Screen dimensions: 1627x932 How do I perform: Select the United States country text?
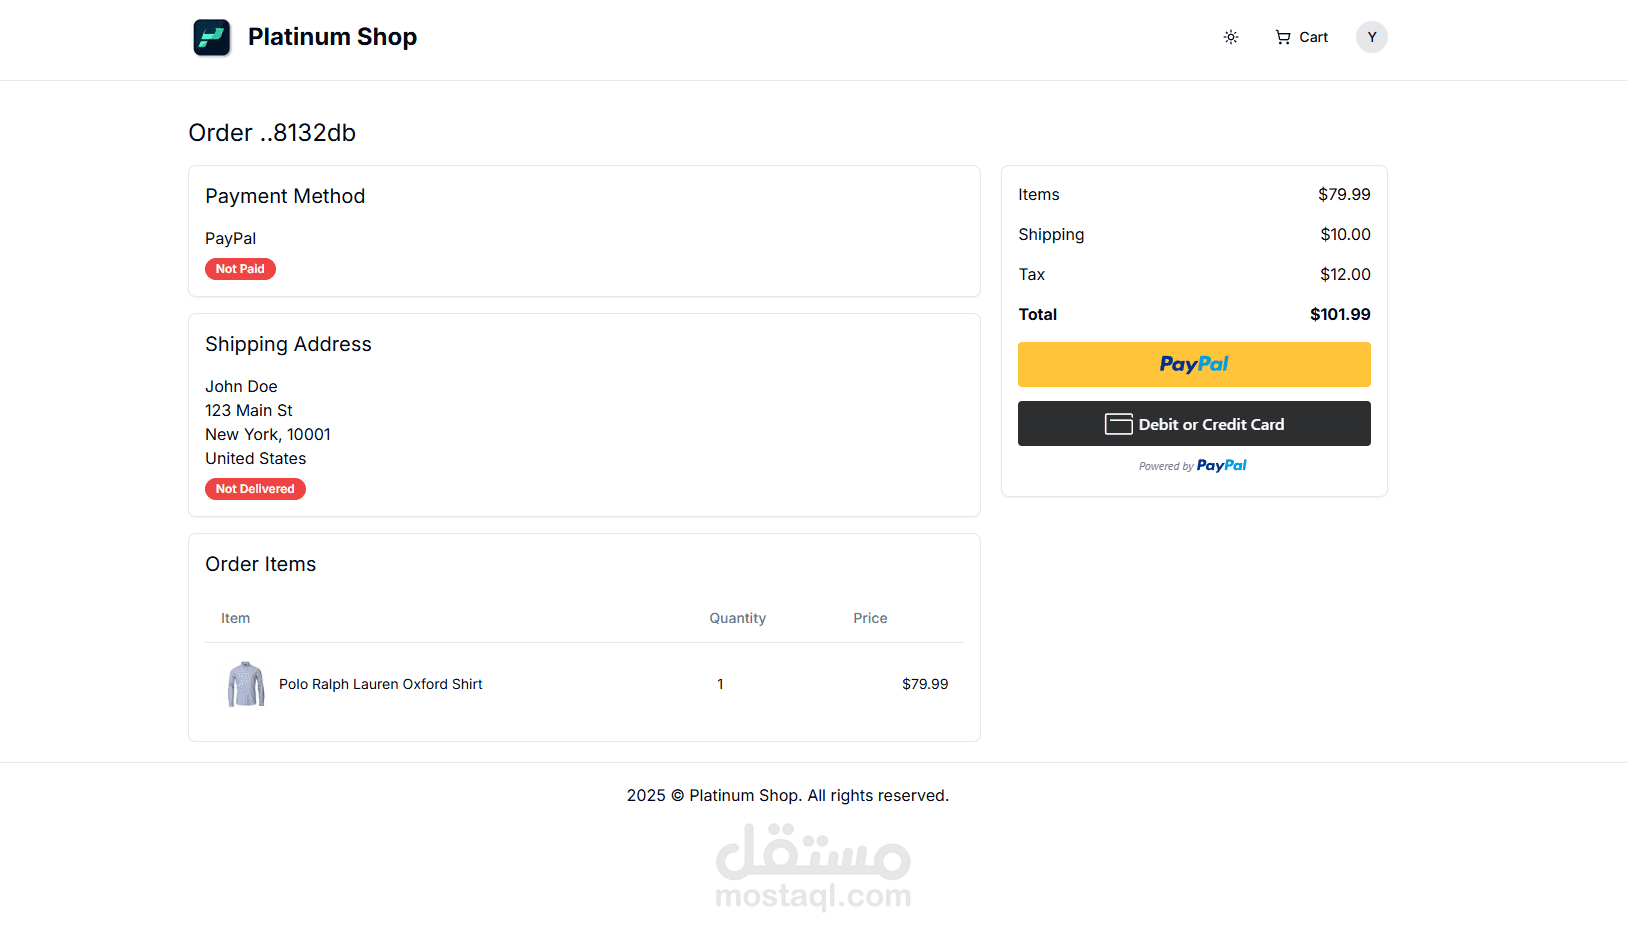(x=256, y=458)
